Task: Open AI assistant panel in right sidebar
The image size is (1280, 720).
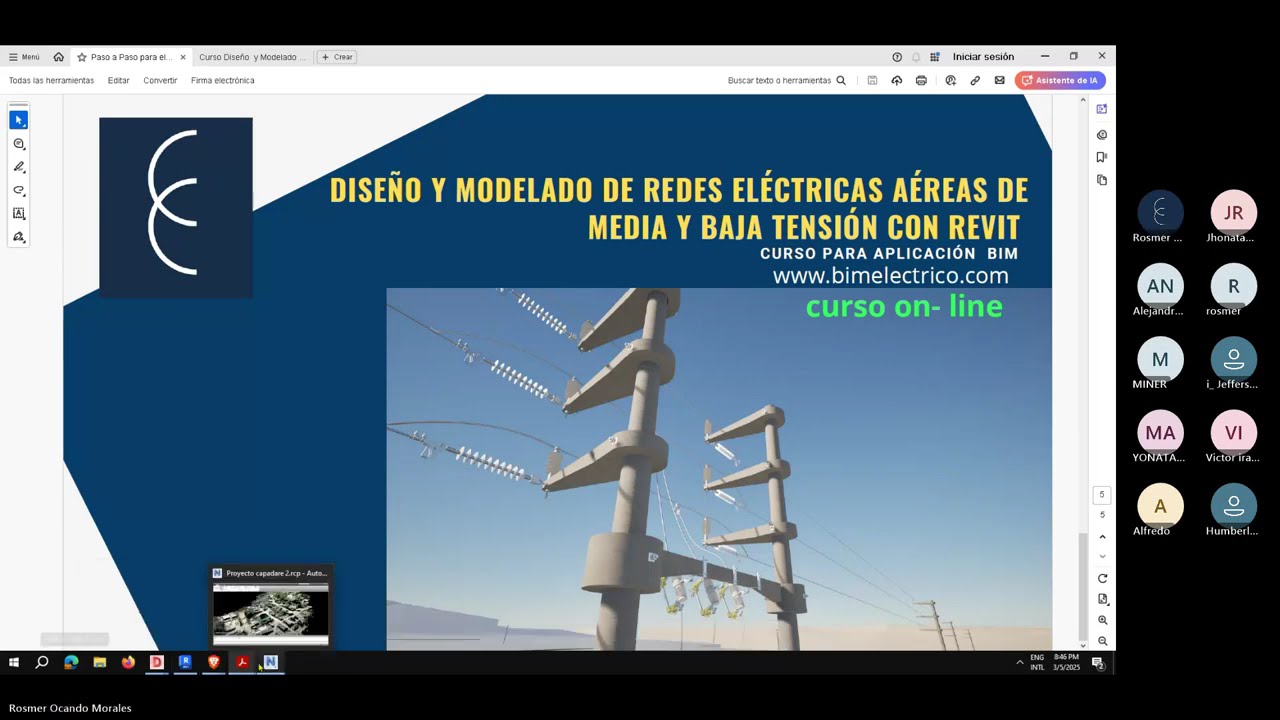Action: click(1102, 109)
